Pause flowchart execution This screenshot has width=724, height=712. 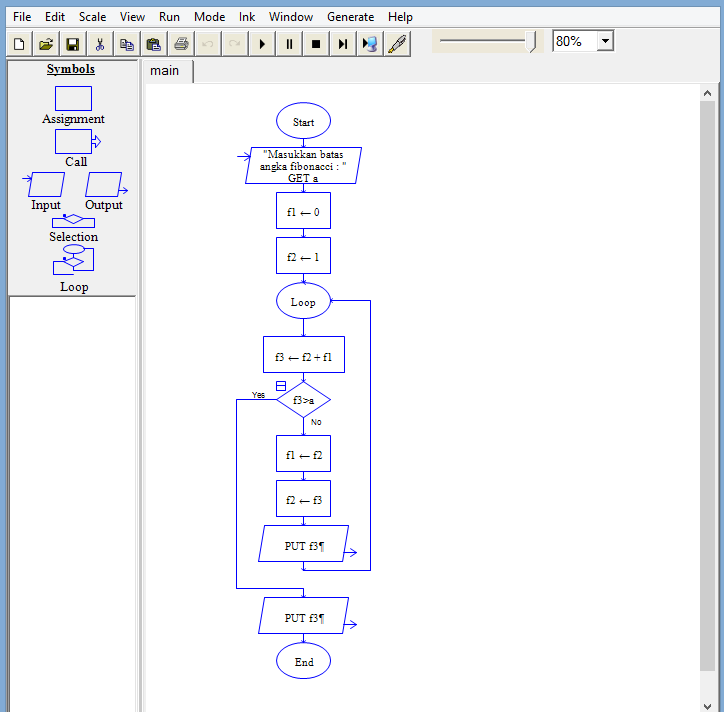[x=289, y=44]
